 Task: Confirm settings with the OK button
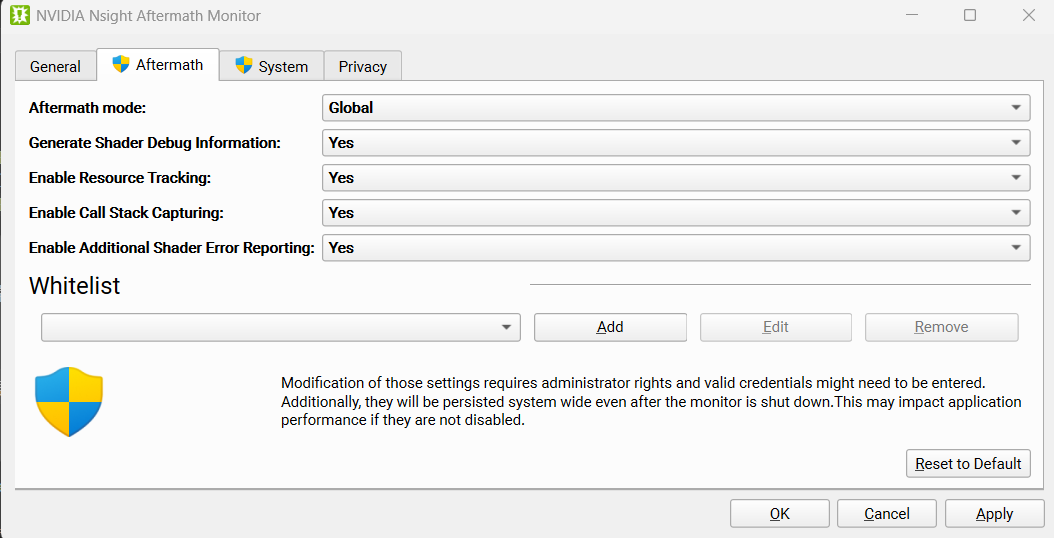coord(780,514)
